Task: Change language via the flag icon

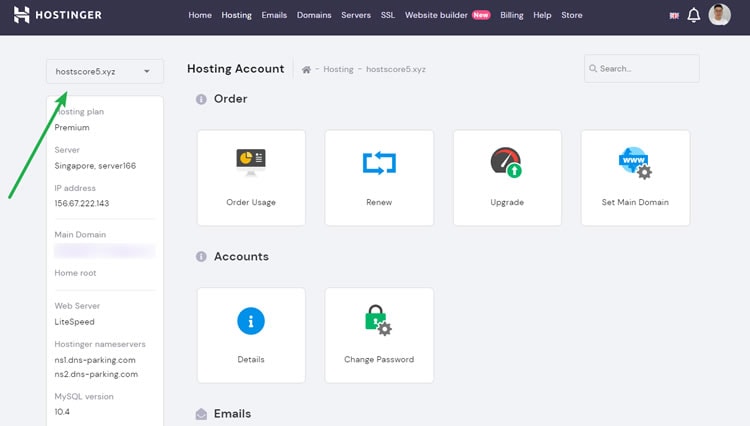Action: [x=674, y=15]
